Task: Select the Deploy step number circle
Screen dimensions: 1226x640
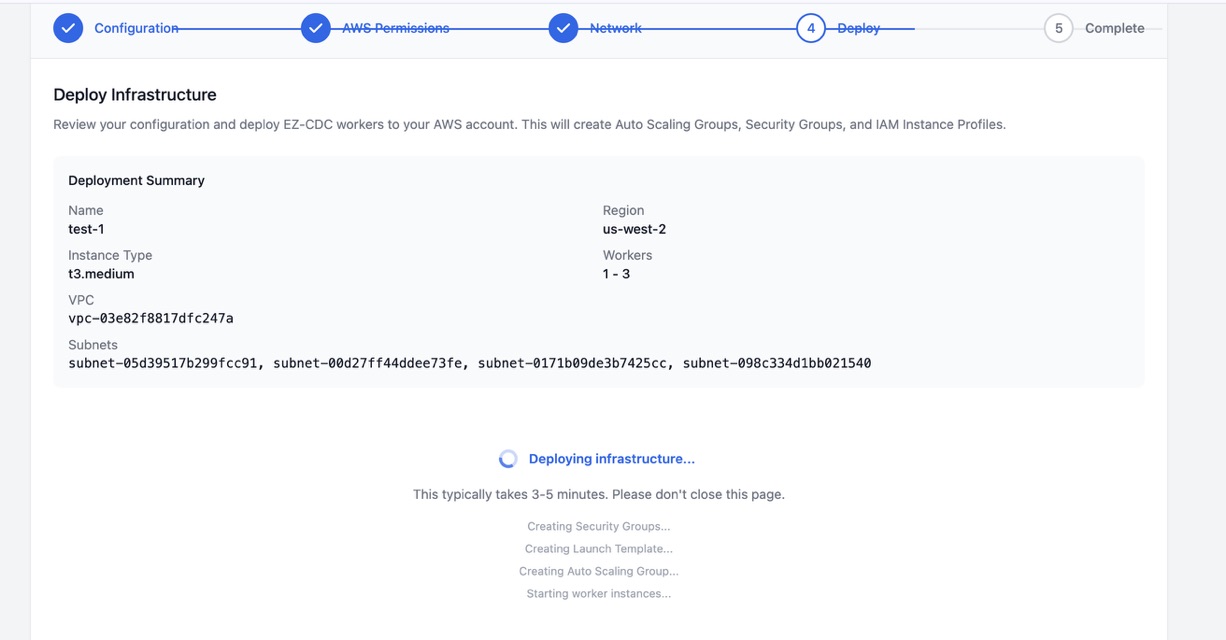Action: pyautogui.click(x=811, y=27)
